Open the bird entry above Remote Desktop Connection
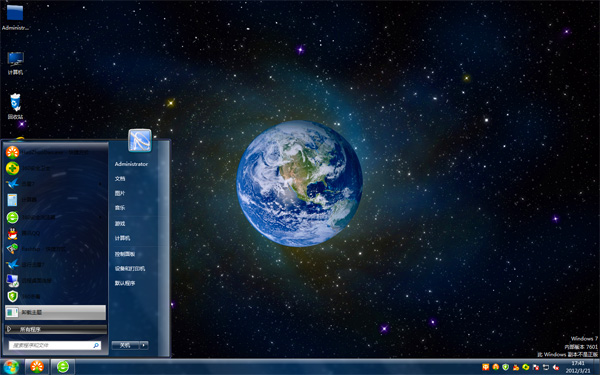The width and height of the screenshot is (600, 375). (x=55, y=264)
